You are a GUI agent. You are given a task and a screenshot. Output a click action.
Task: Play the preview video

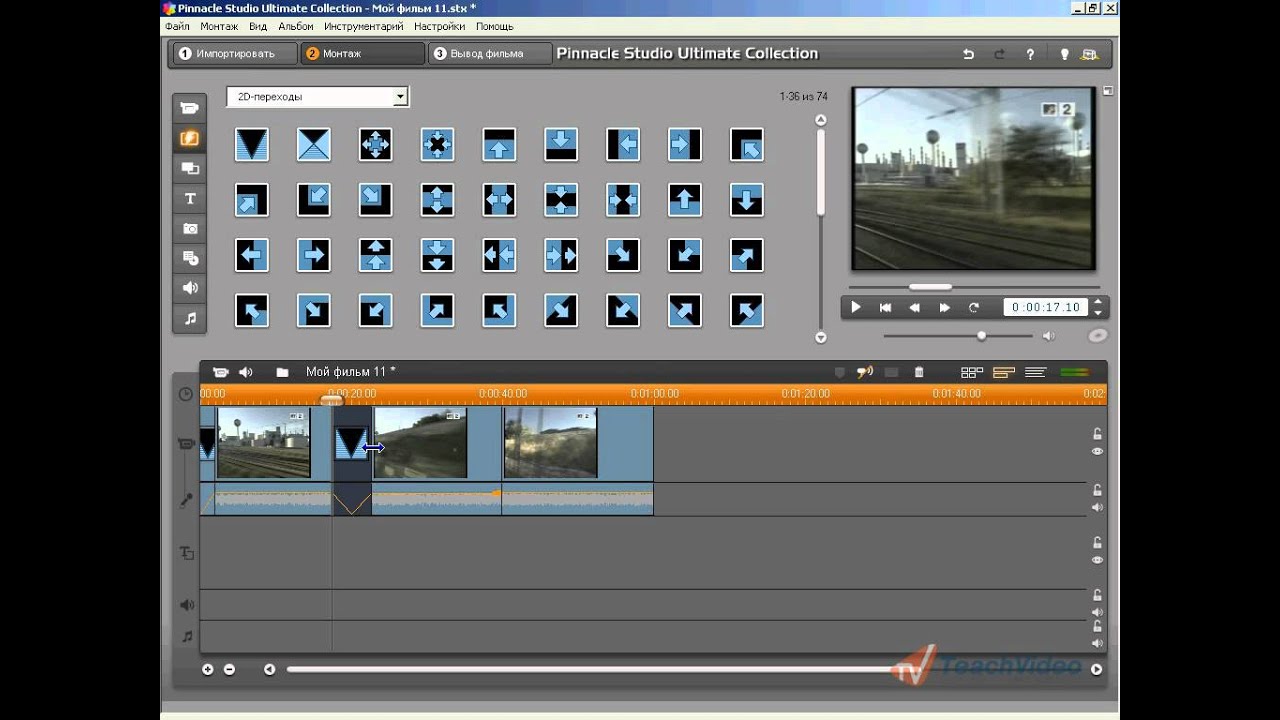tap(856, 308)
